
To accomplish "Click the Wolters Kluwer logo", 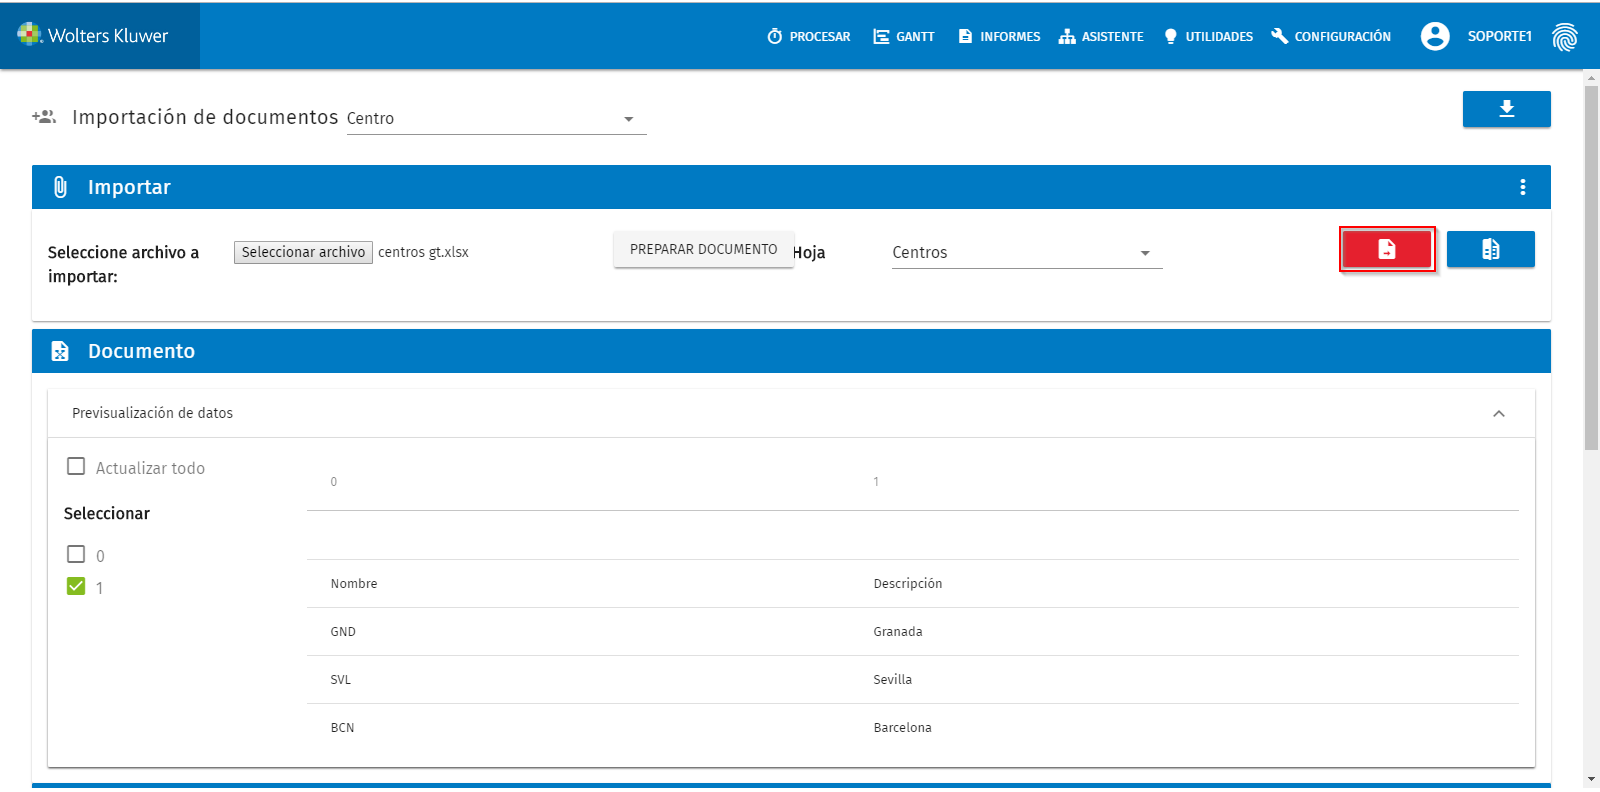I will [x=93, y=35].
